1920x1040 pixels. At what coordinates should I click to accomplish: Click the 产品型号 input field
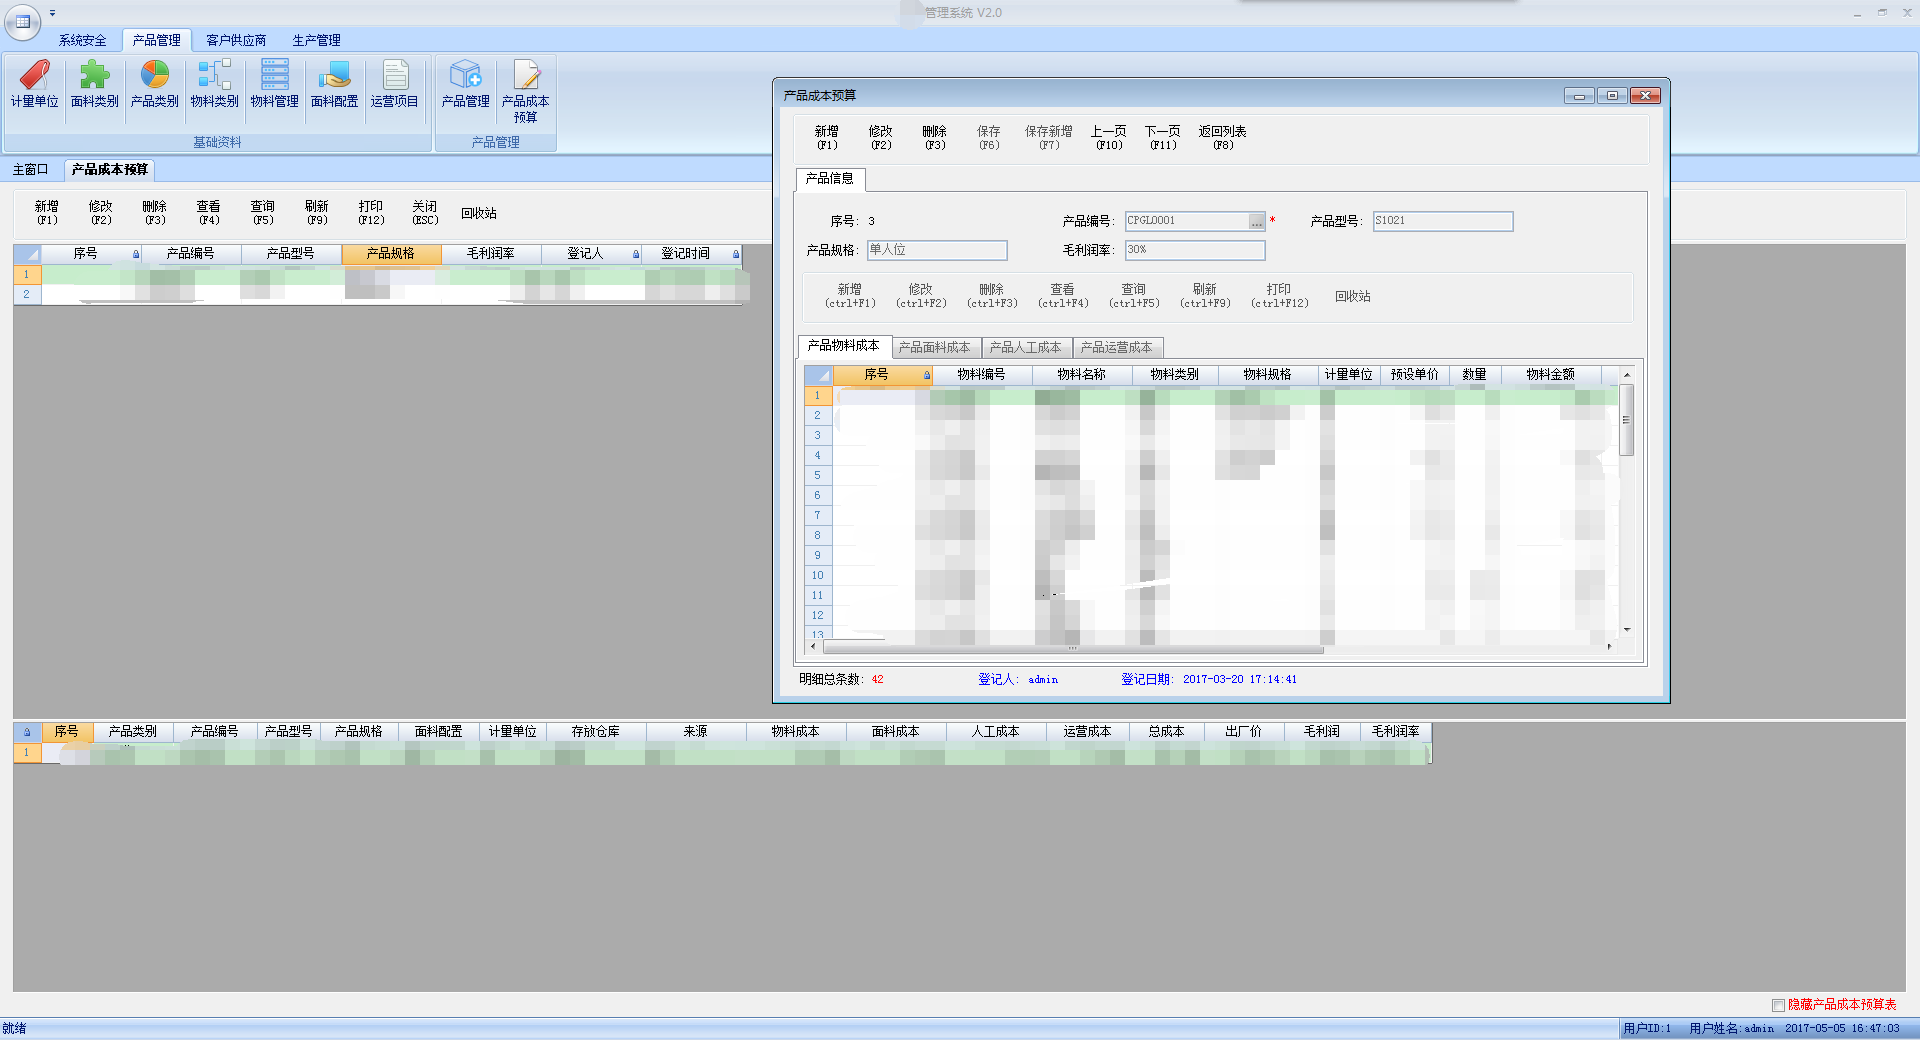coord(1442,221)
